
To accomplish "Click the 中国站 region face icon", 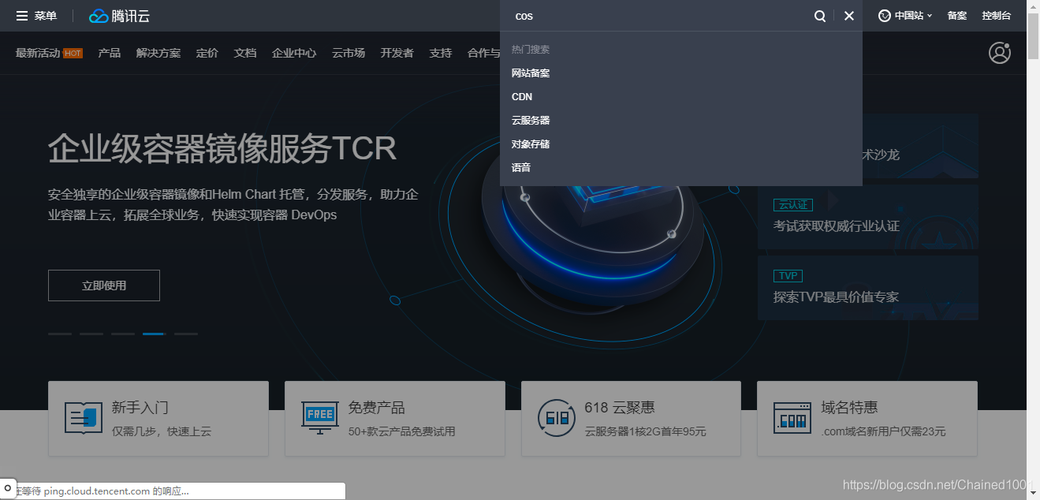I will pyautogui.click(x=884, y=16).
